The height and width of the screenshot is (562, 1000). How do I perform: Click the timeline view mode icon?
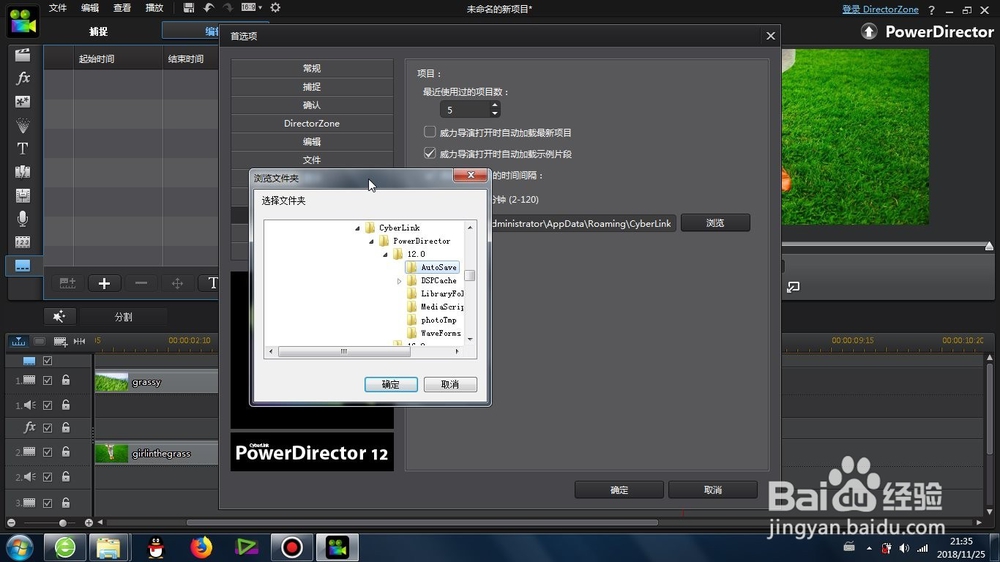click(x=18, y=341)
